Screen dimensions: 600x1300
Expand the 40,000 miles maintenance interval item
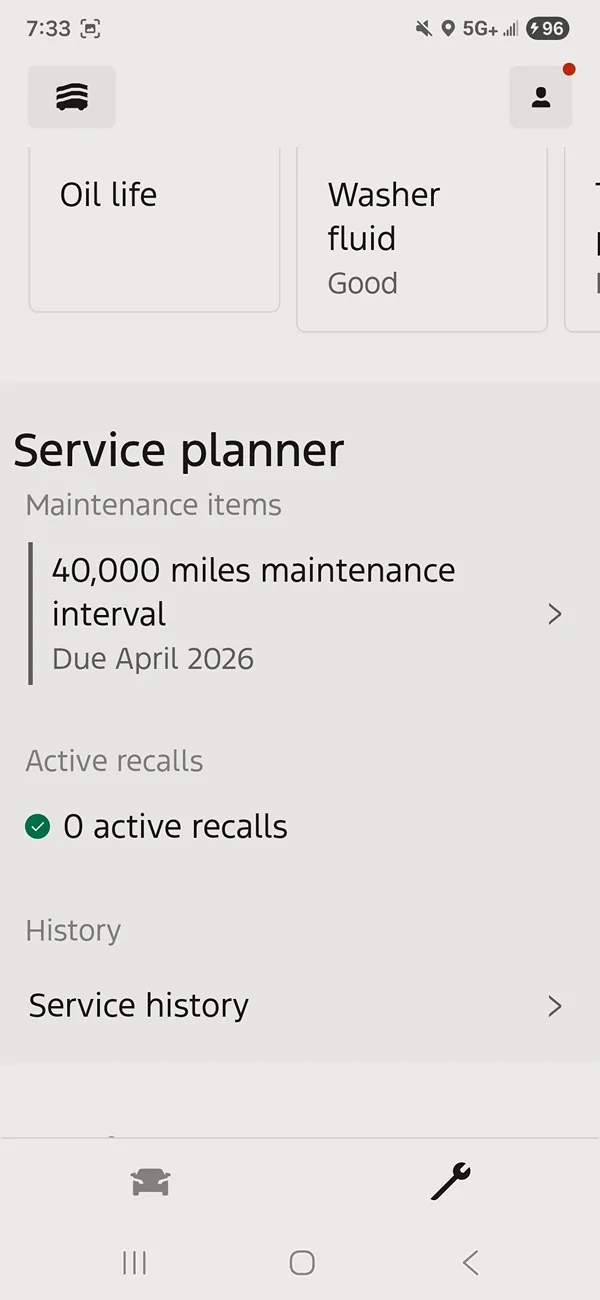coord(555,614)
